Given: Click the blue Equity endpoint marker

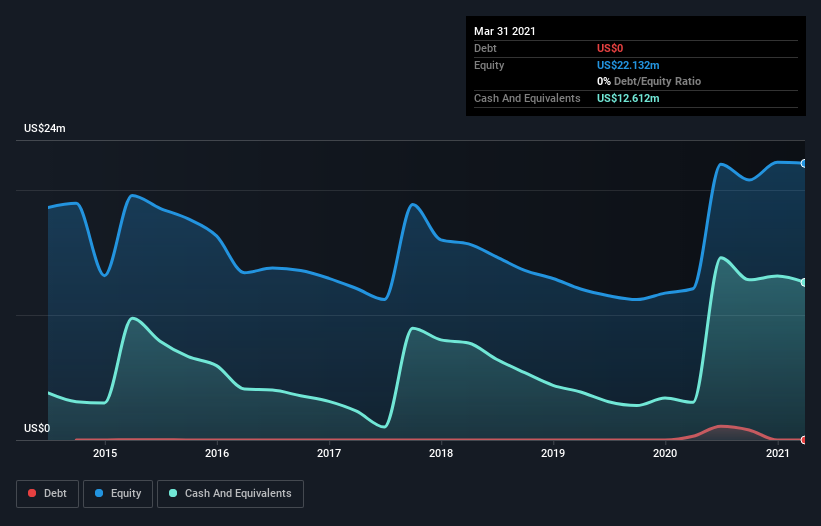Looking at the screenshot, I should tap(804, 164).
